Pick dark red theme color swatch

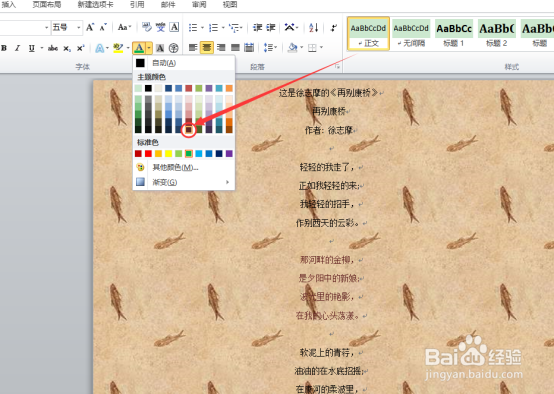189,130
